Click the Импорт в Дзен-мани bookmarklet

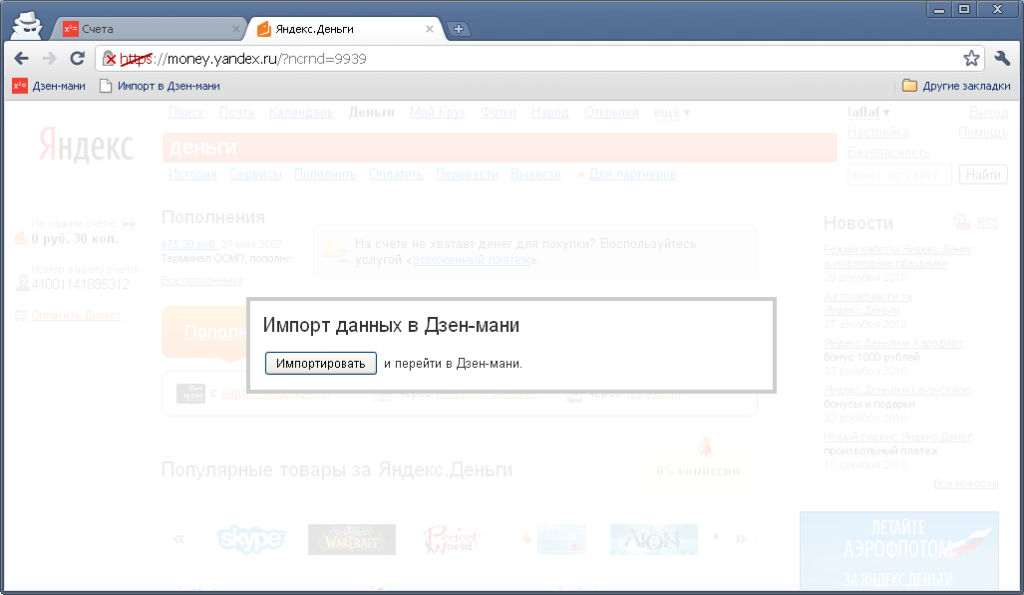pyautogui.click(x=160, y=86)
